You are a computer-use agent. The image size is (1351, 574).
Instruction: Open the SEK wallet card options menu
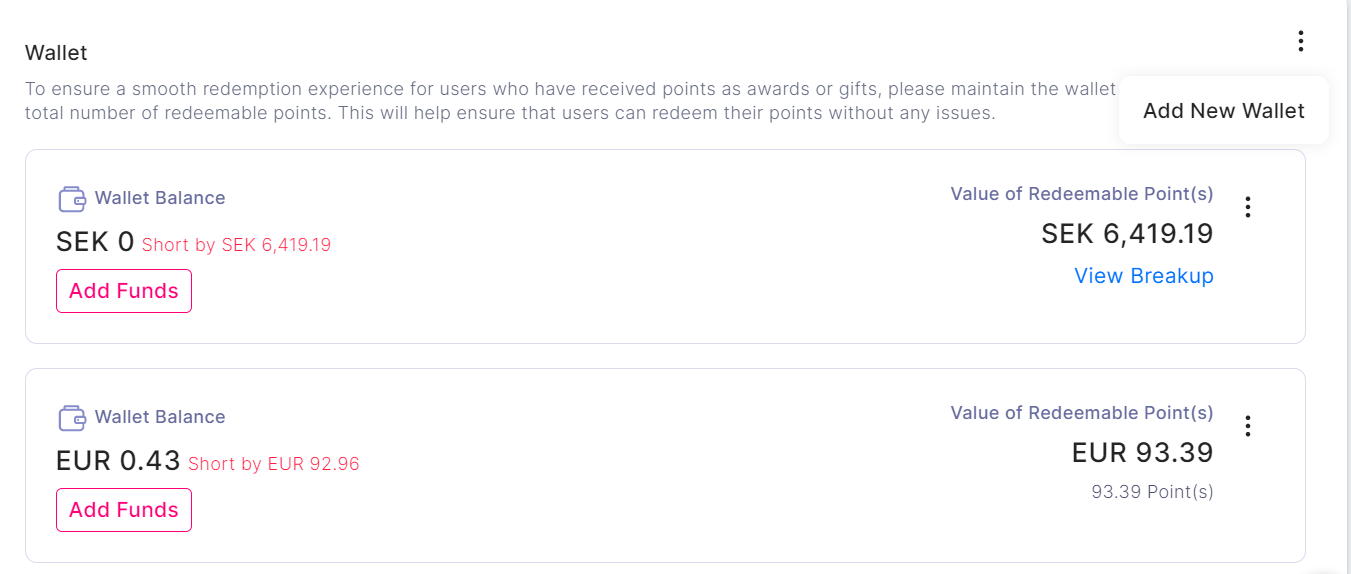[1247, 207]
